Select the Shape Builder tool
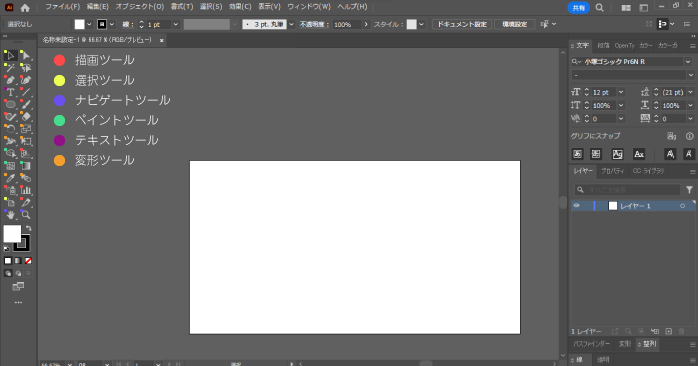698x366 pixels. [x=10, y=154]
